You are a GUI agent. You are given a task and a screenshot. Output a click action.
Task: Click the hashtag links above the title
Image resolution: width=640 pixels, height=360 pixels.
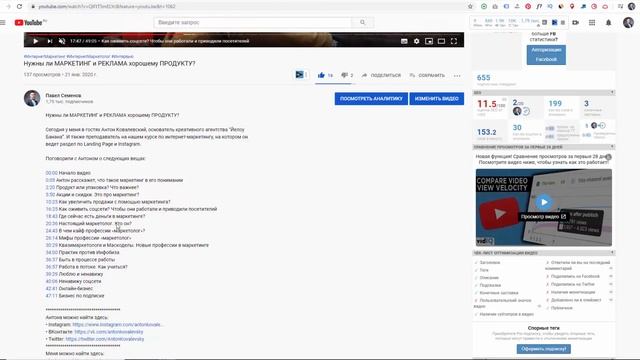coord(78,56)
